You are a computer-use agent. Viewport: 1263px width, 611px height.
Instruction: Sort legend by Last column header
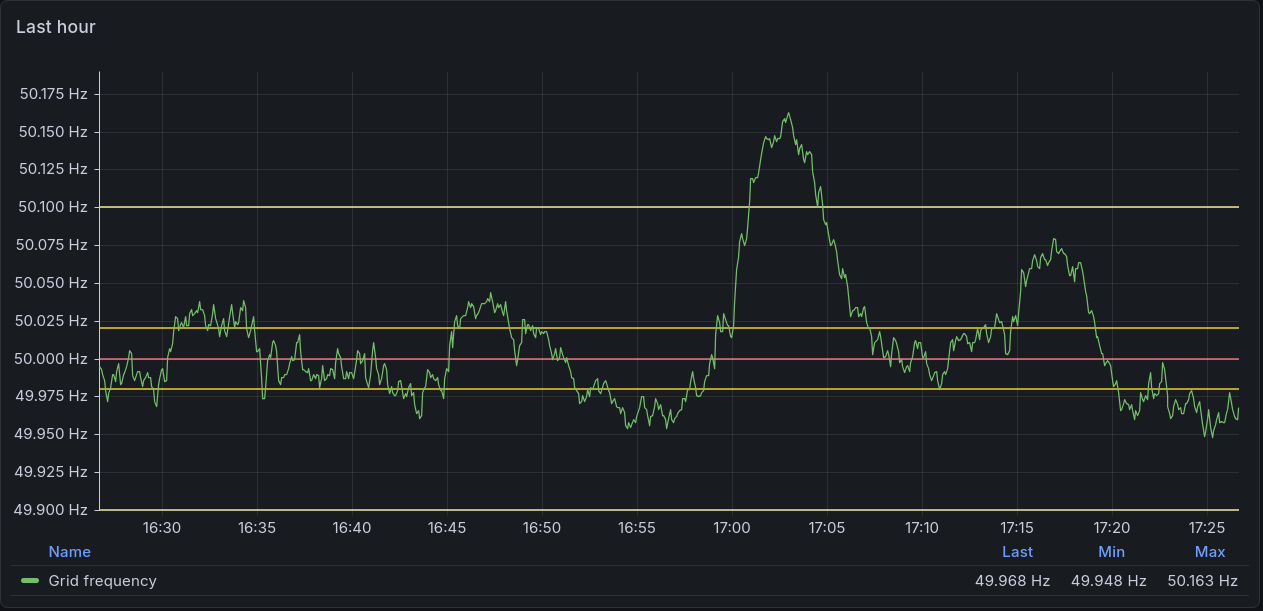click(x=1017, y=552)
